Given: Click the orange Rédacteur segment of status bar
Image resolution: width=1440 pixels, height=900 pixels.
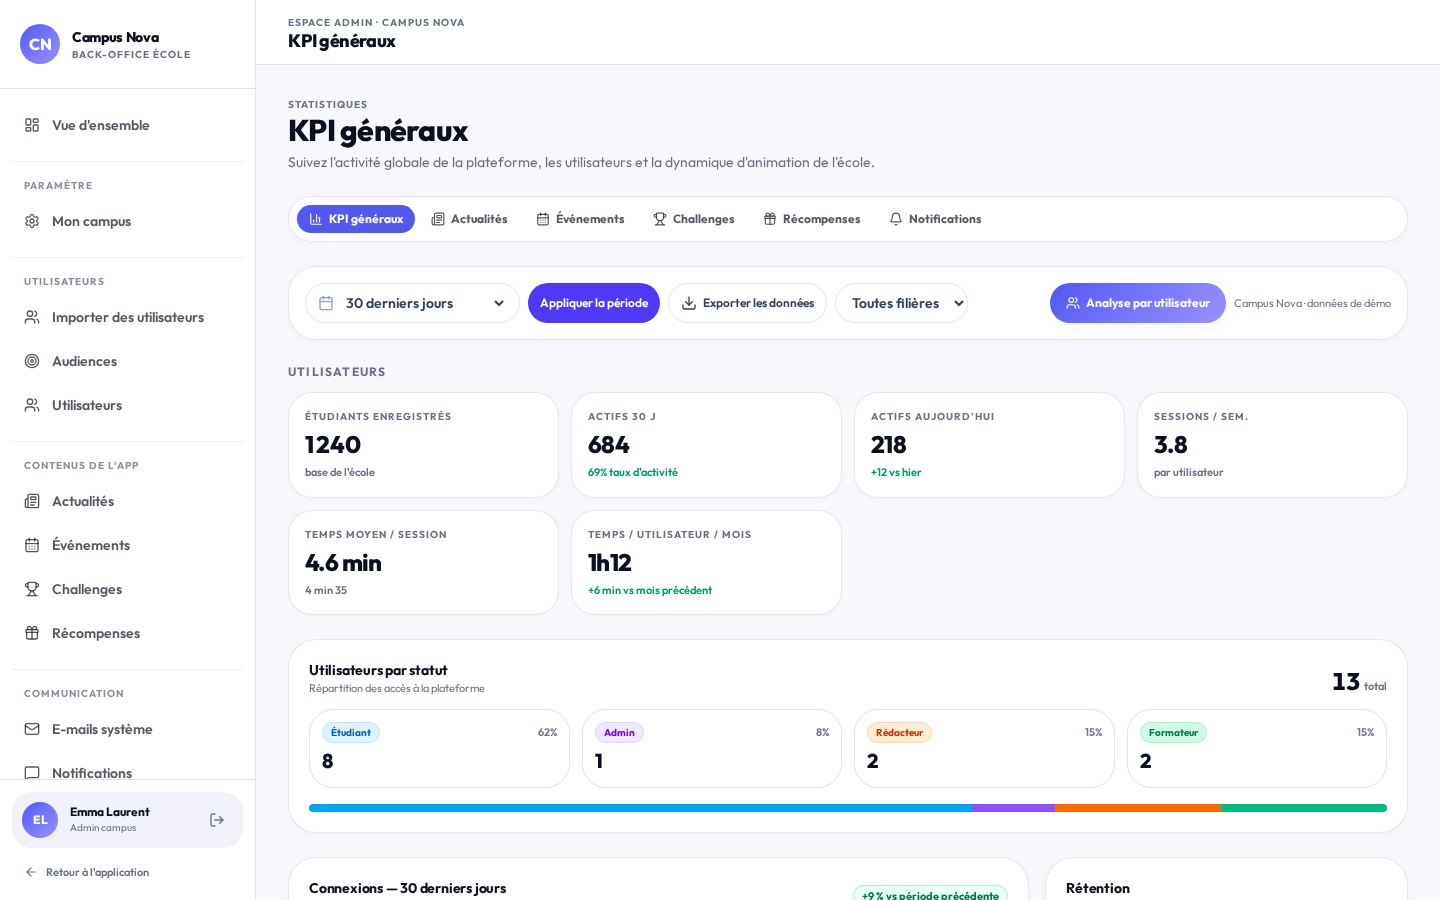Looking at the screenshot, I should coord(1138,808).
